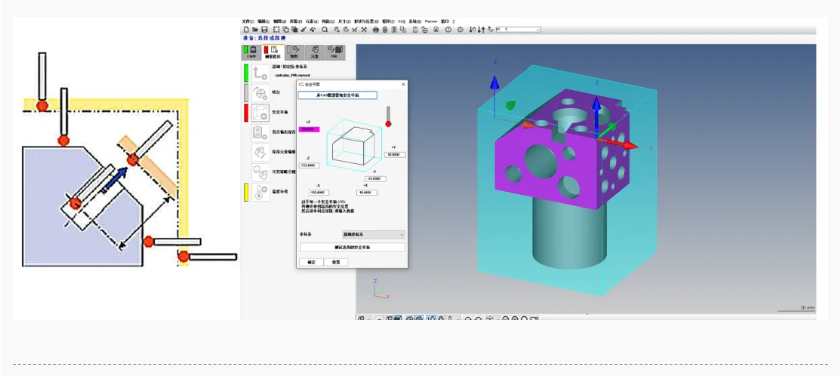Open the toolbar combo box at top right
The height and width of the screenshot is (376, 840).
518,30
